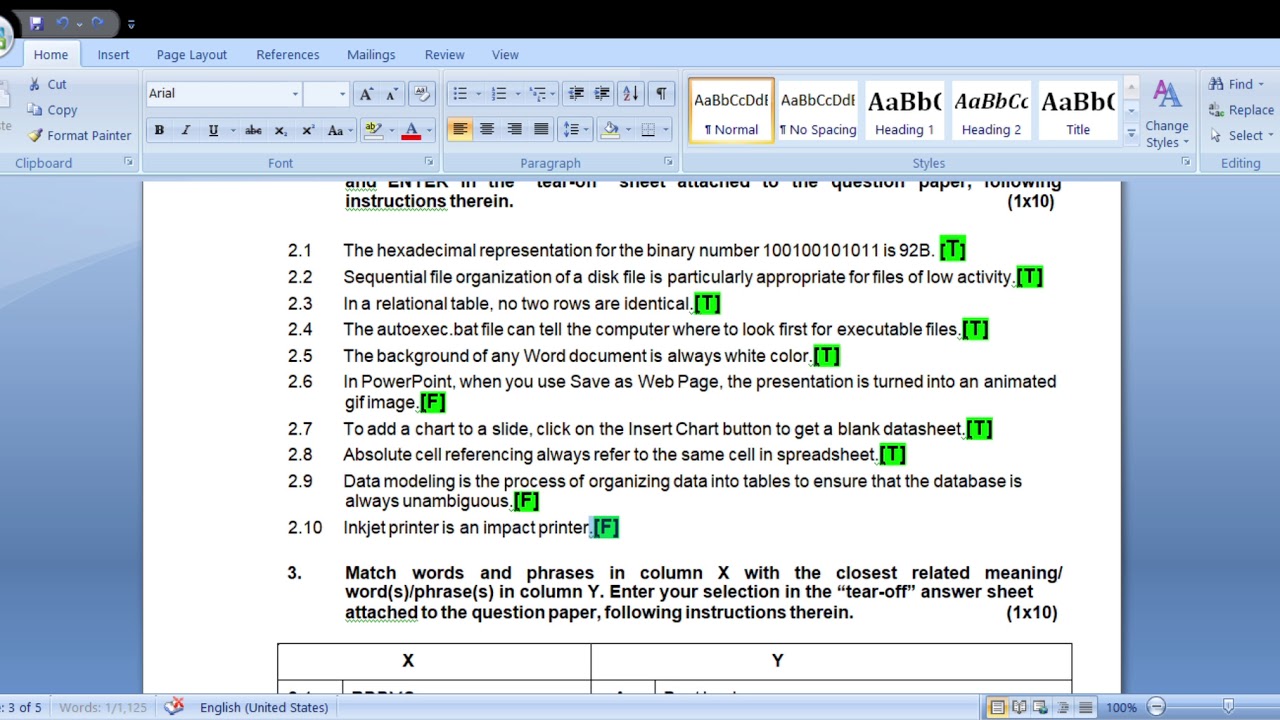Shrink the font with Shrink Font button

392,93
